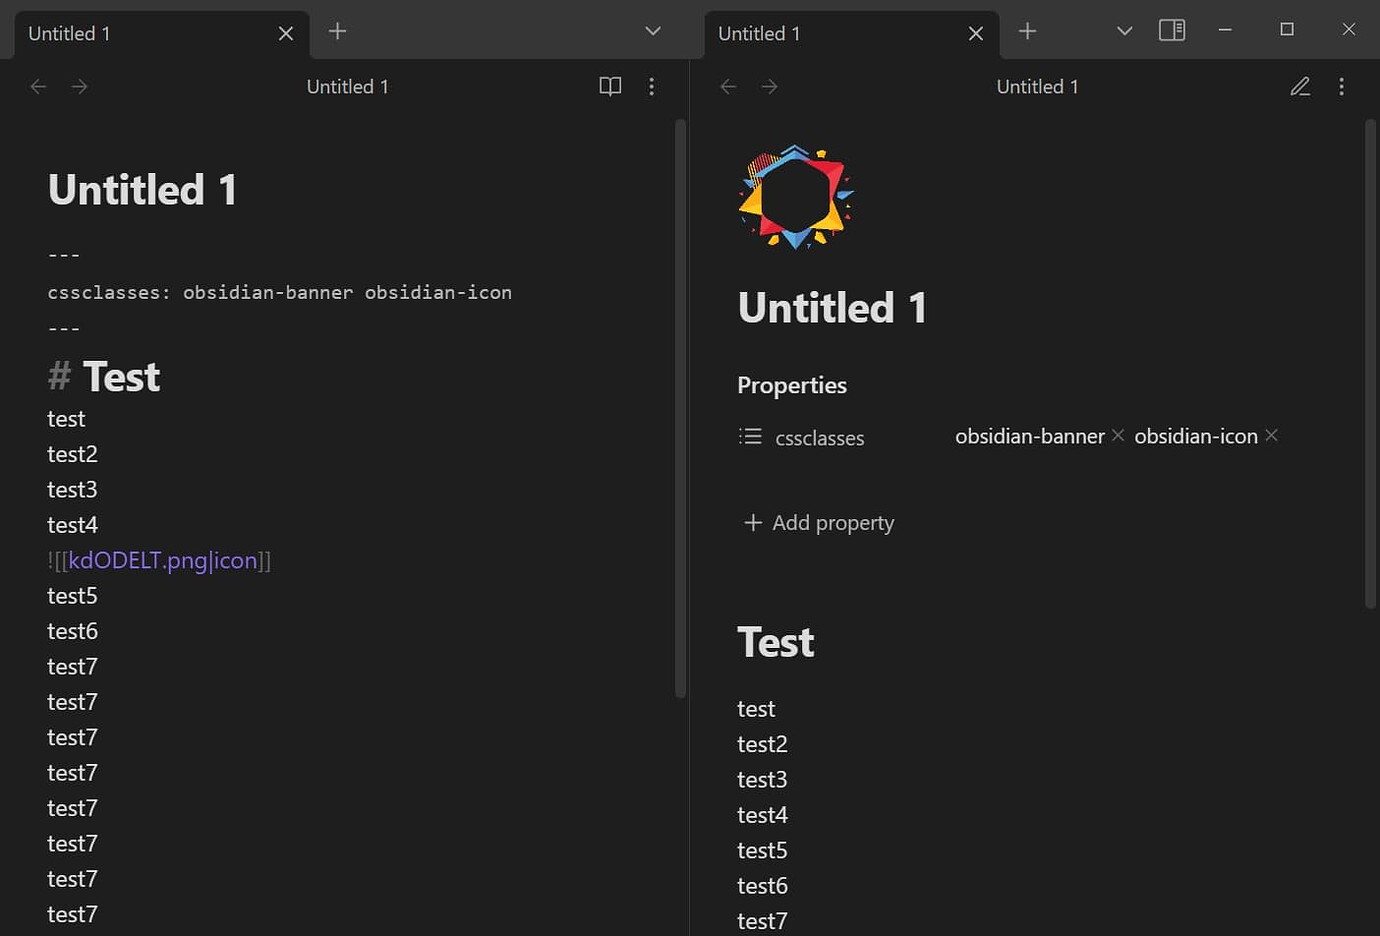This screenshot has width=1380, height=936.
Task: Navigate forward in right pane
Action: click(x=769, y=87)
